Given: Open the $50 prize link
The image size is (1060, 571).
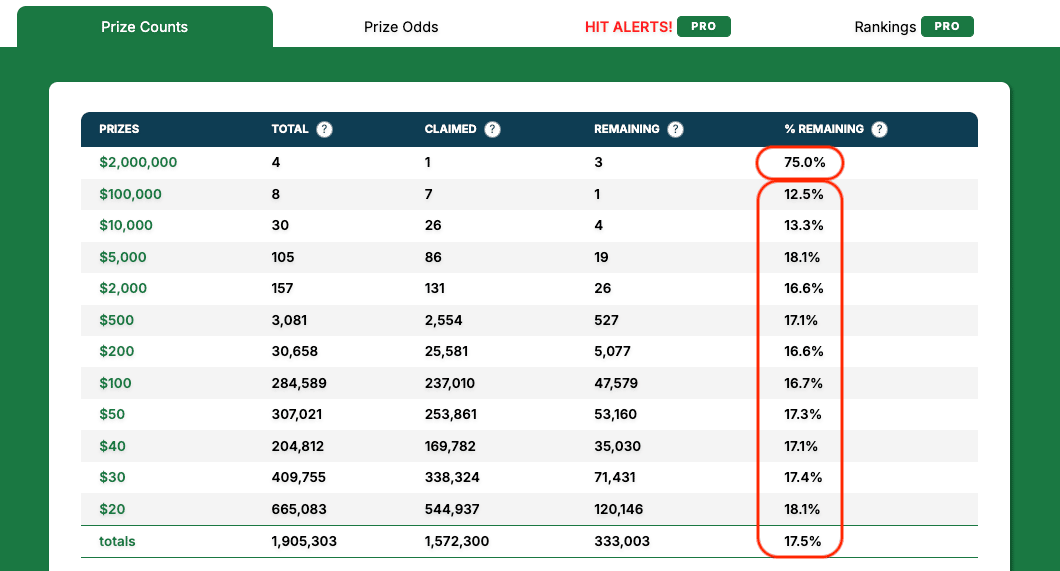Looking at the screenshot, I should pyautogui.click(x=112, y=414).
